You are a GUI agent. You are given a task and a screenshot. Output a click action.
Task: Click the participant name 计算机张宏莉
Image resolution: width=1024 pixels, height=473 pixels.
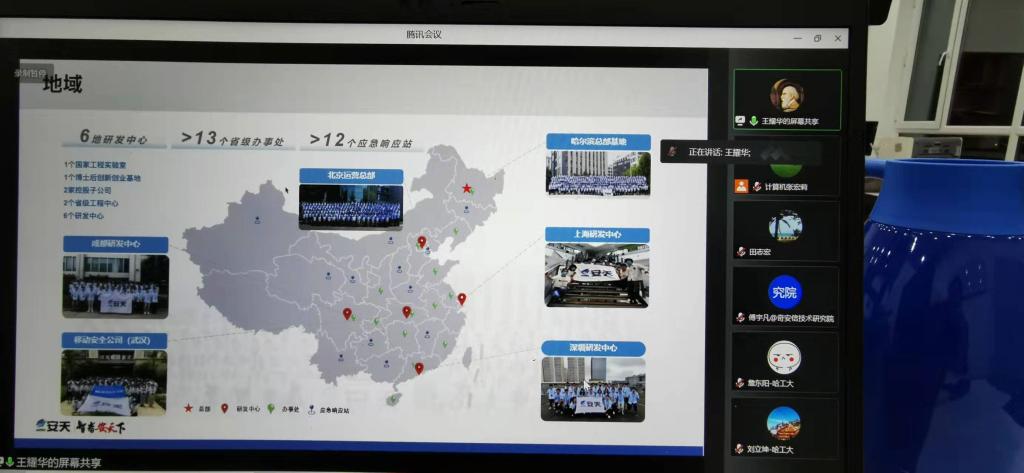tap(786, 187)
